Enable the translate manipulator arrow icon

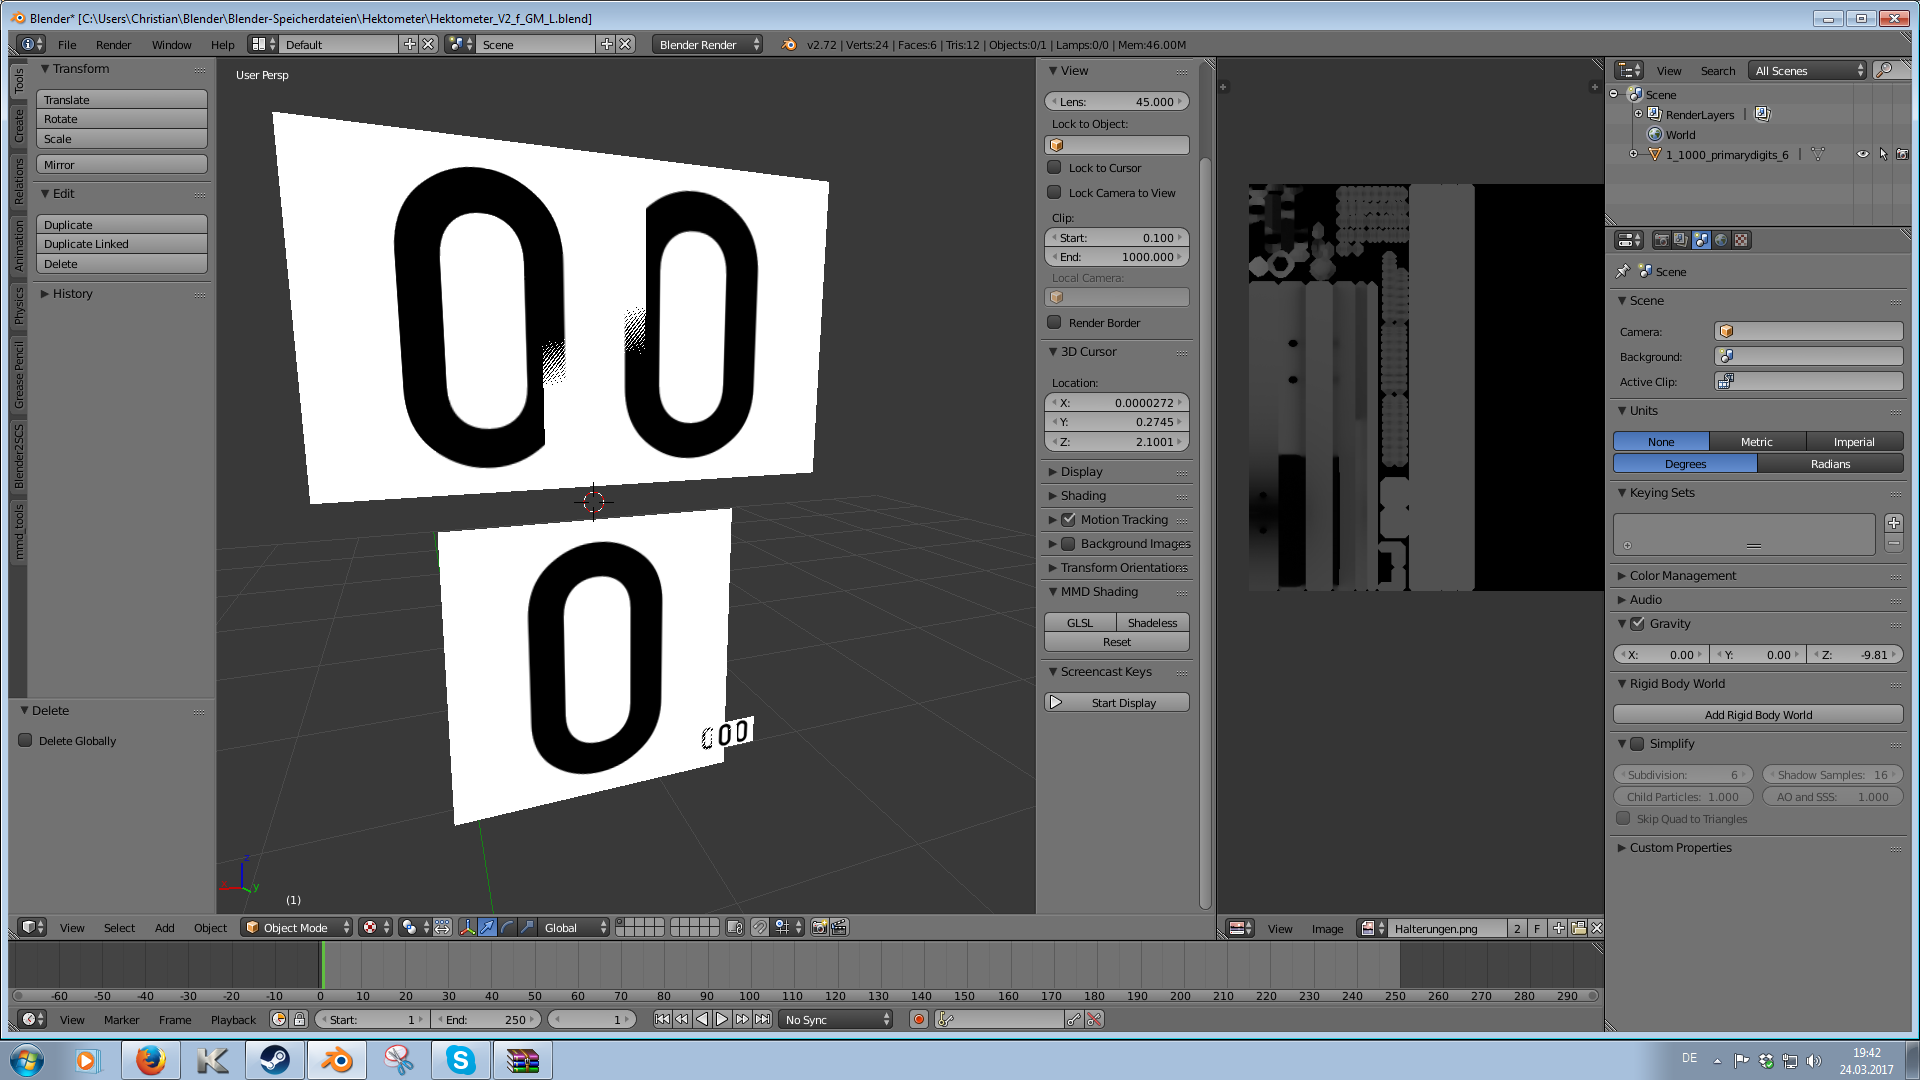(x=487, y=928)
